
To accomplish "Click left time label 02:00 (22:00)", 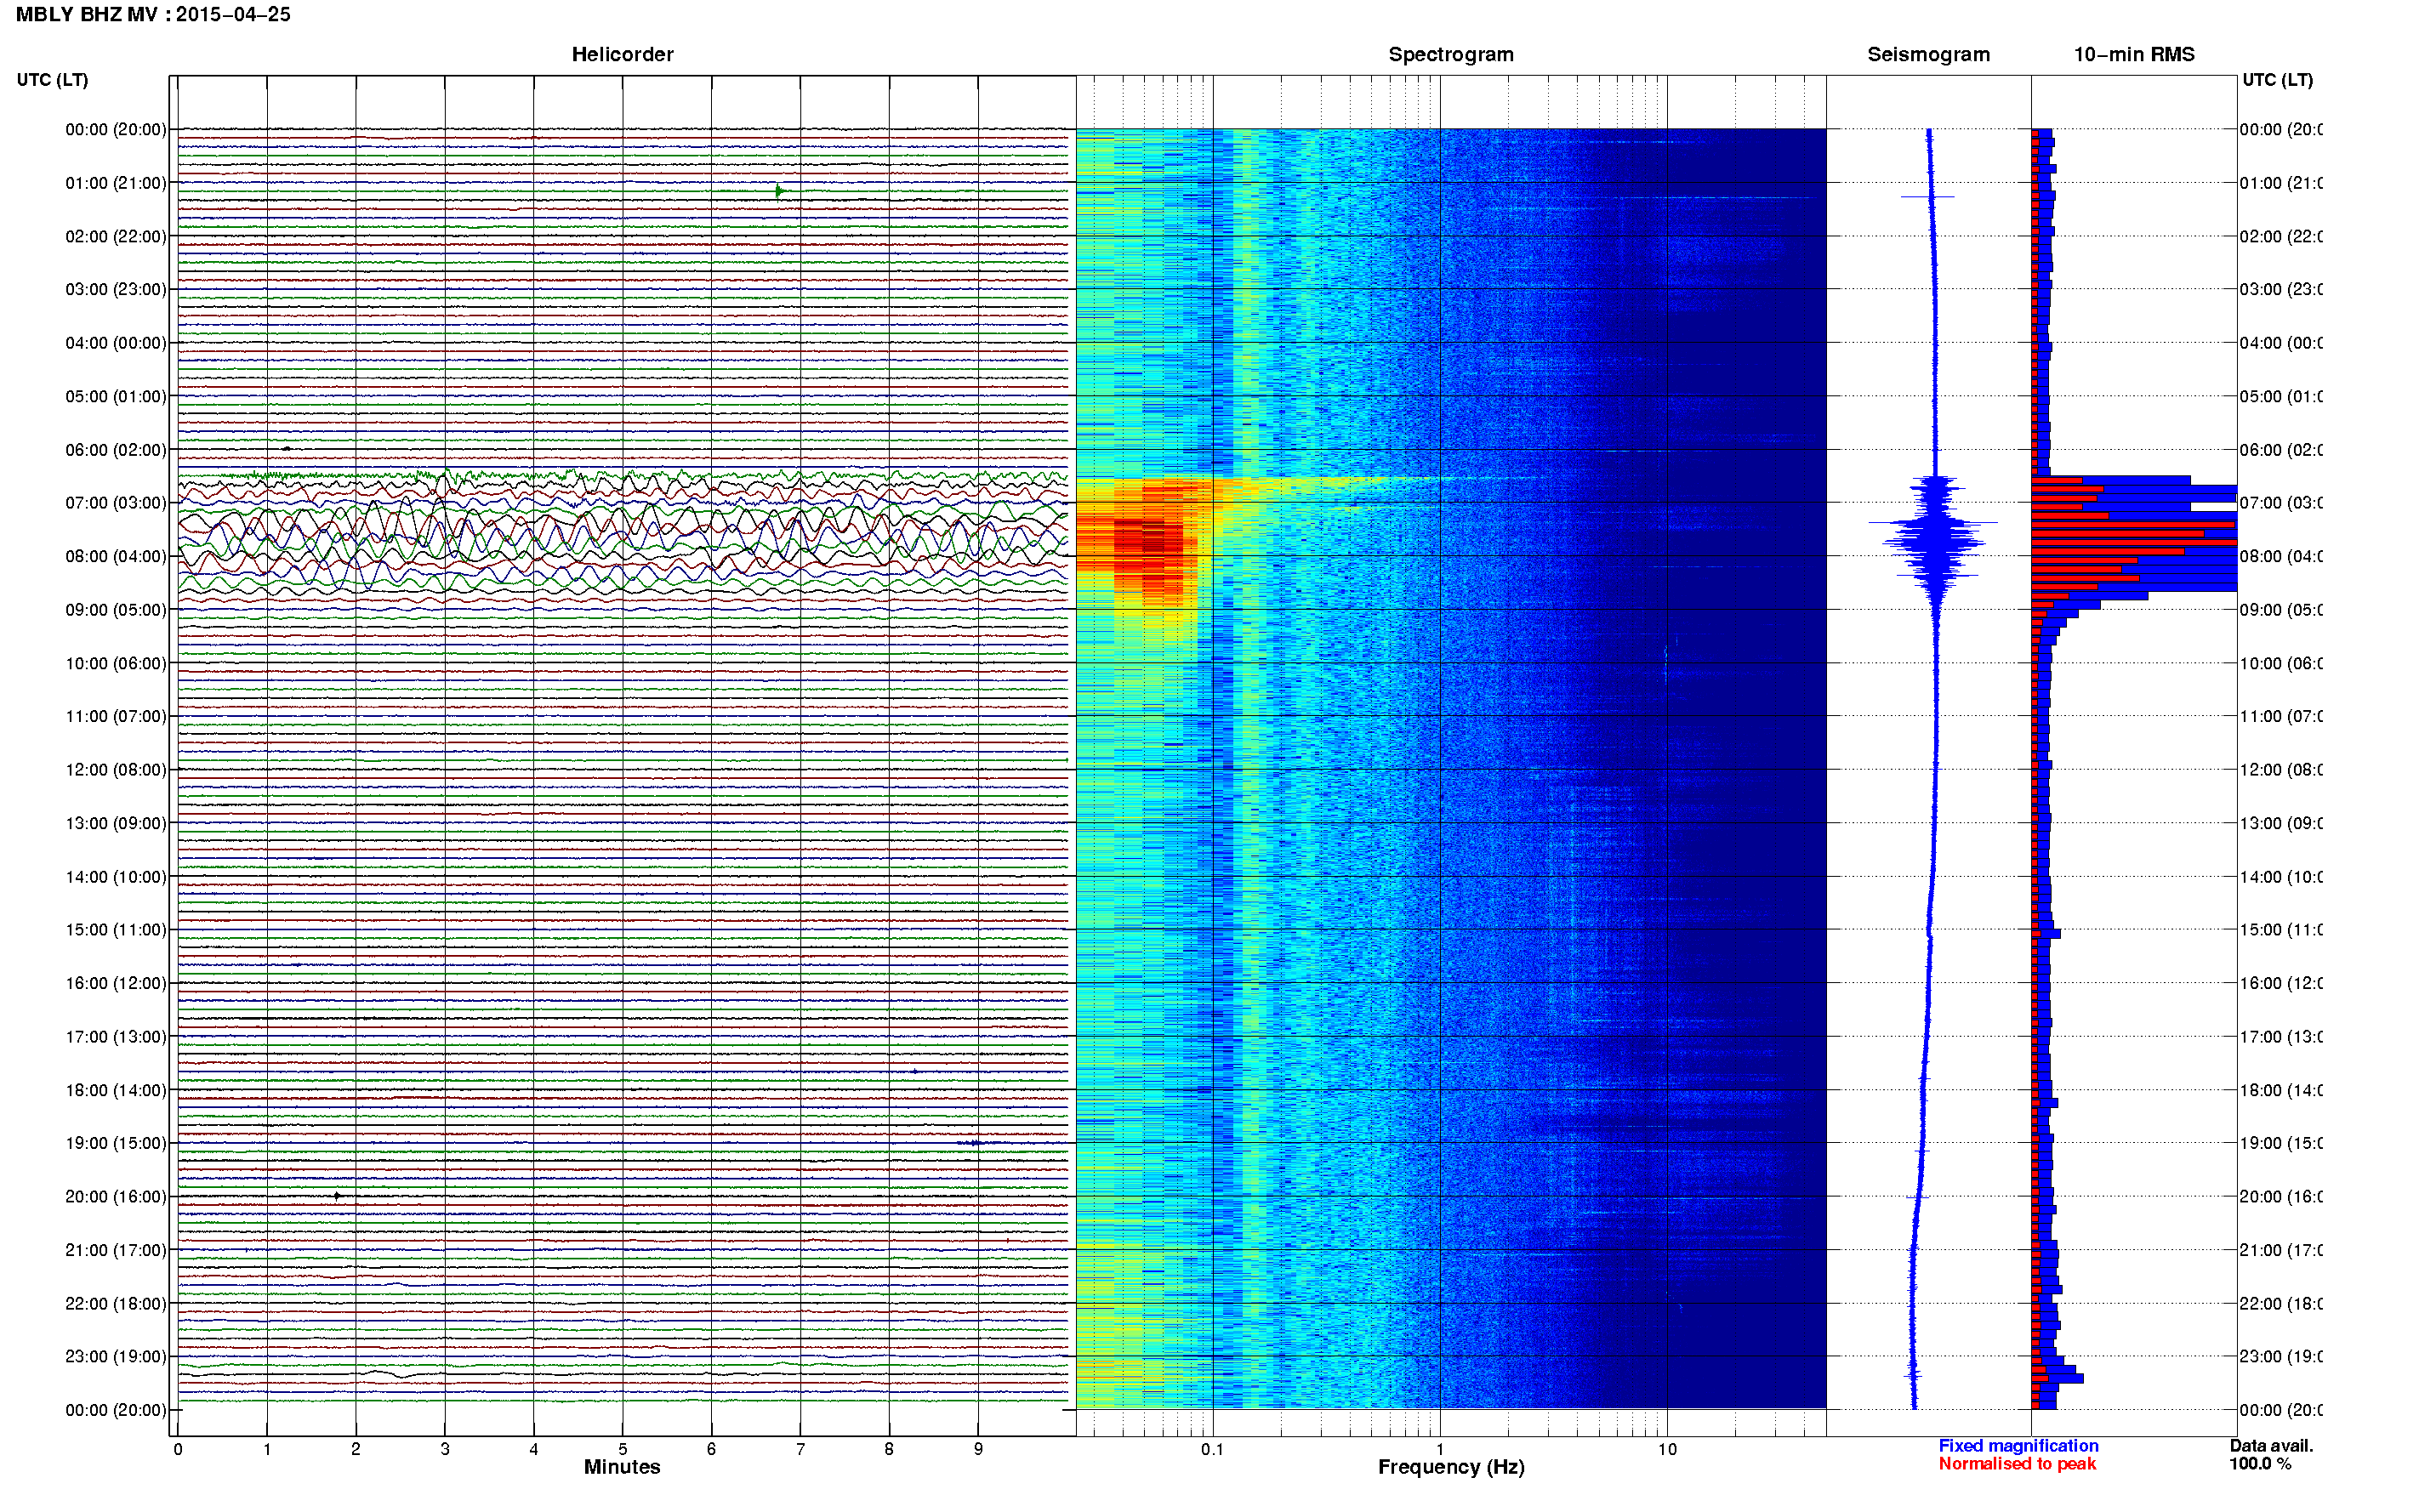I will [x=116, y=237].
